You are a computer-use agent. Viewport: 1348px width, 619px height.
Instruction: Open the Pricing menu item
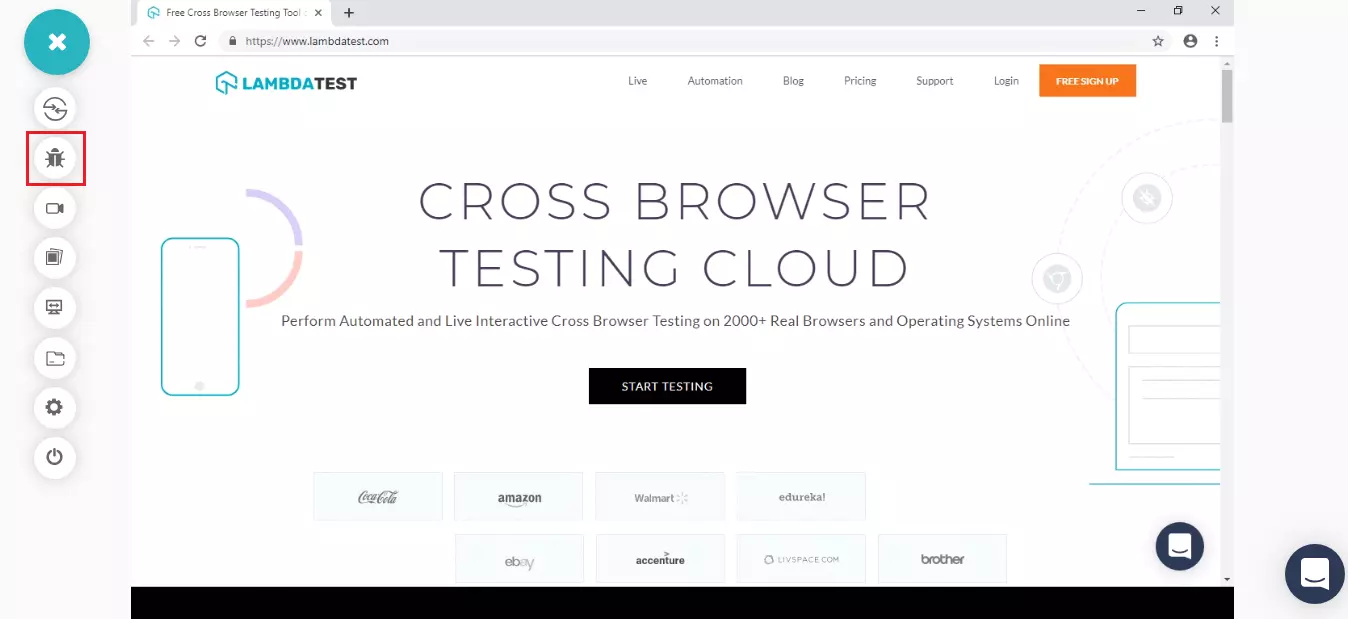point(859,81)
